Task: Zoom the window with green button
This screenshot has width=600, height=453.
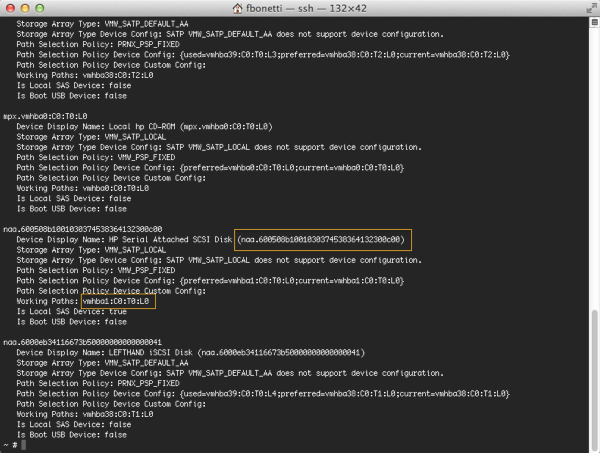Action: coord(39,8)
